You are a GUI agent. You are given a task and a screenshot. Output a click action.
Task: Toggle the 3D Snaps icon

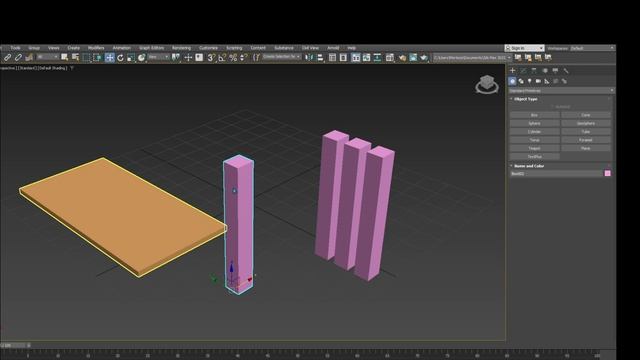211,58
